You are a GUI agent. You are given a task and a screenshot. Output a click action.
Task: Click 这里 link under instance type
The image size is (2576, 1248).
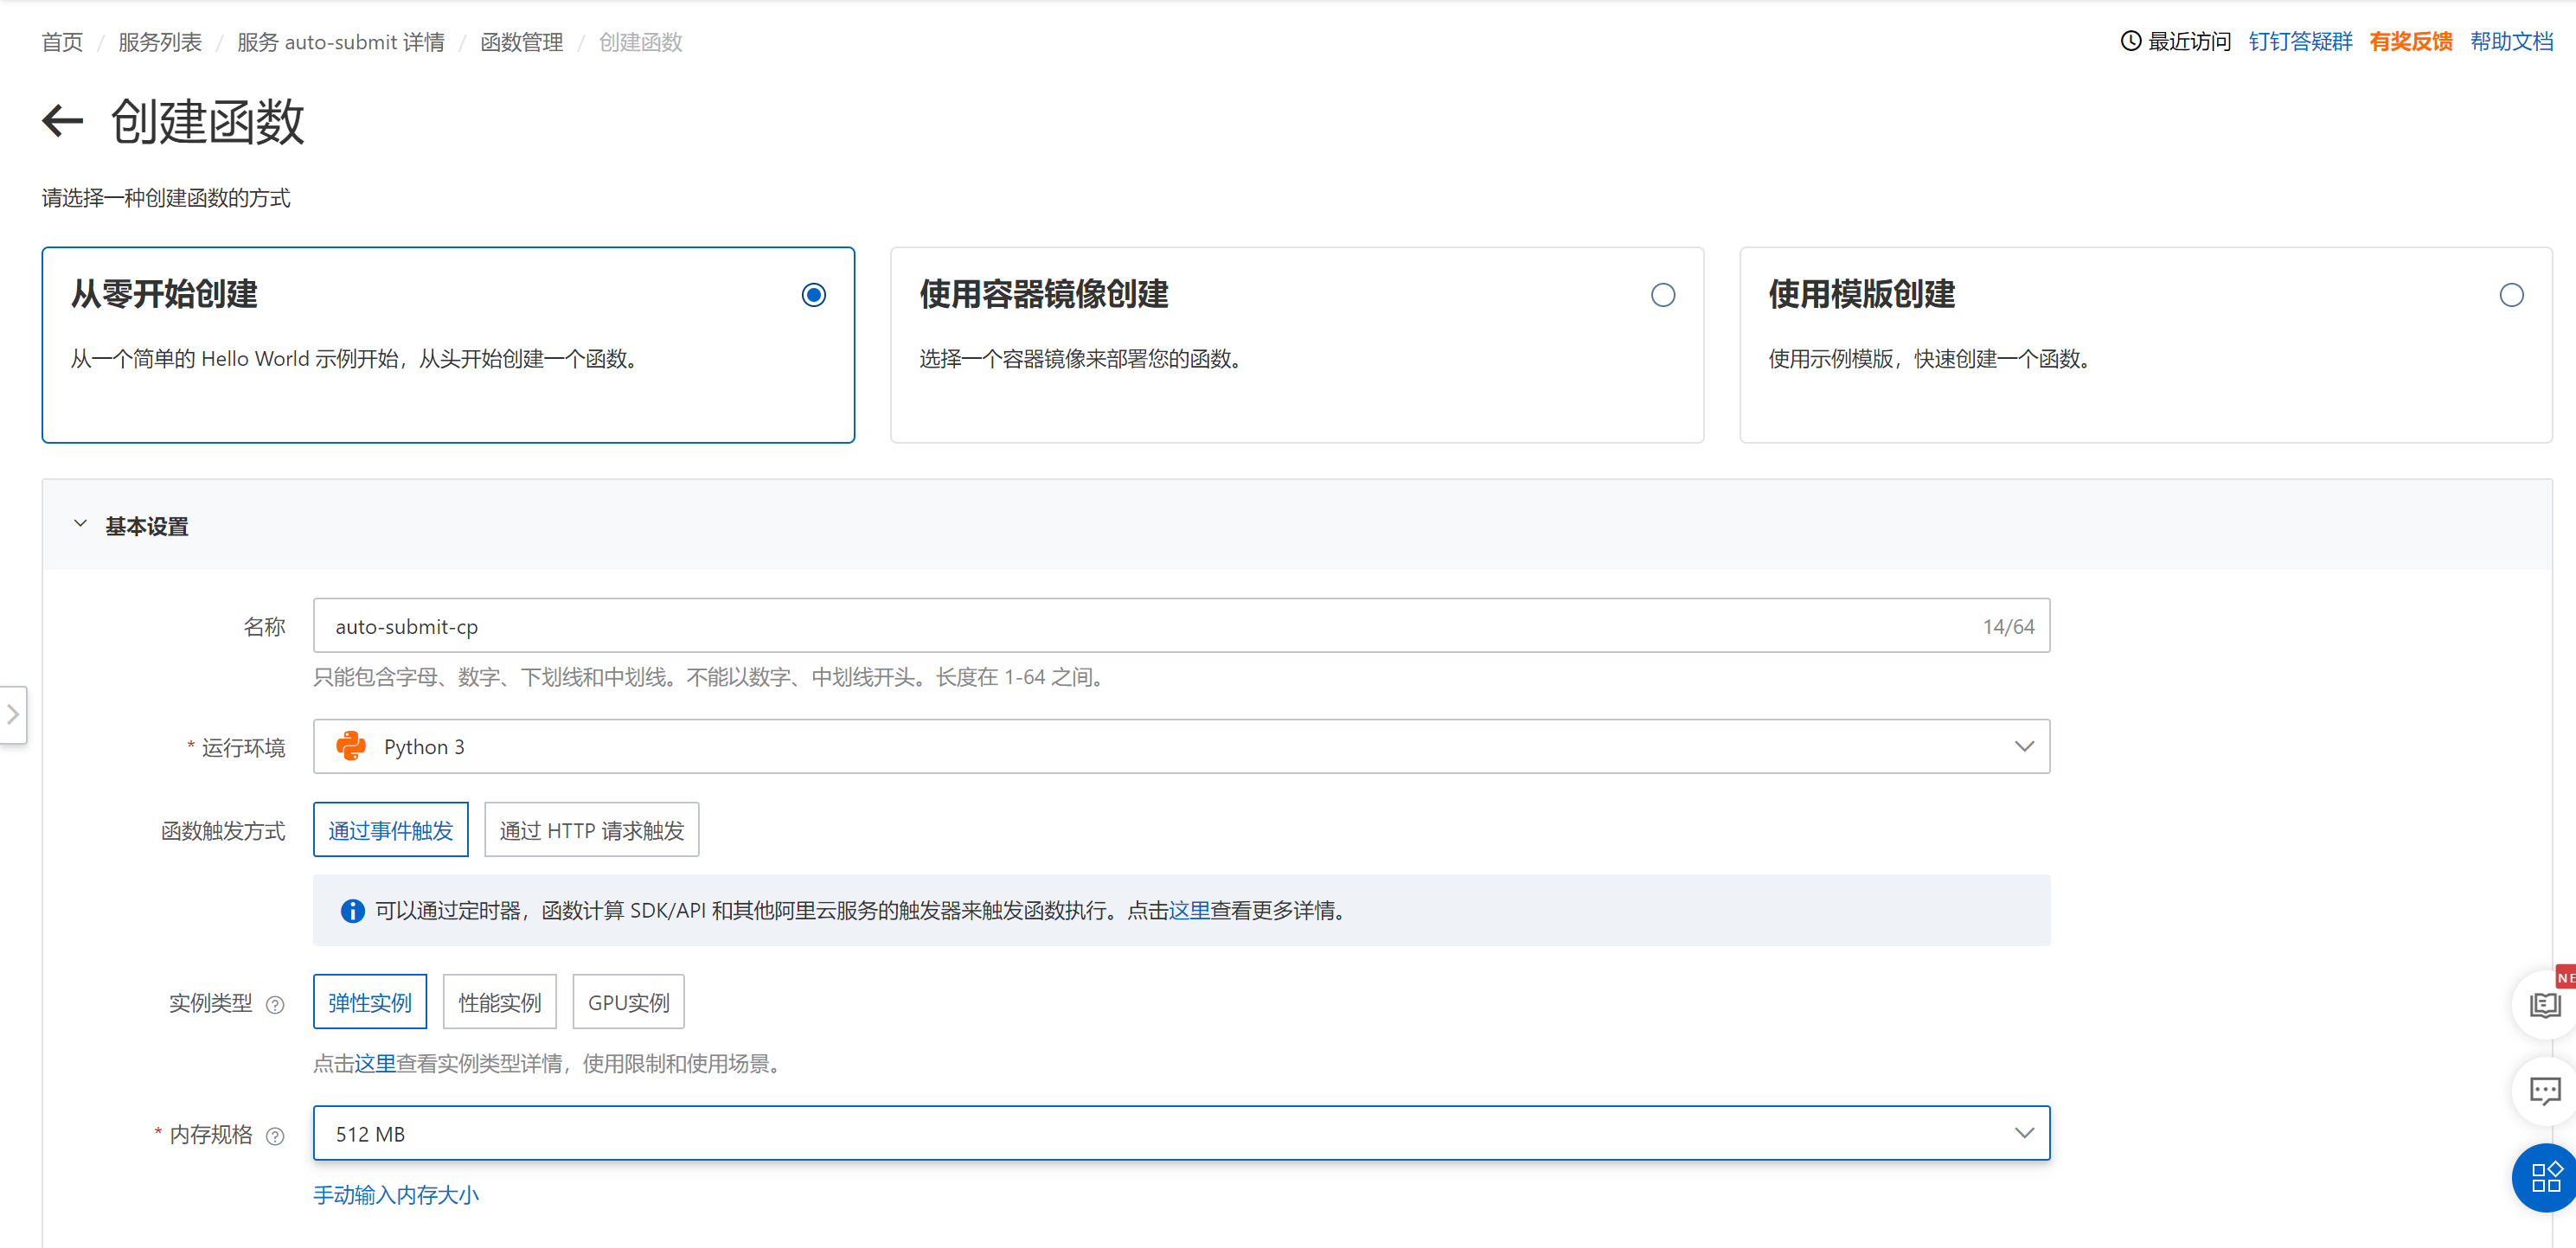coord(375,1064)
